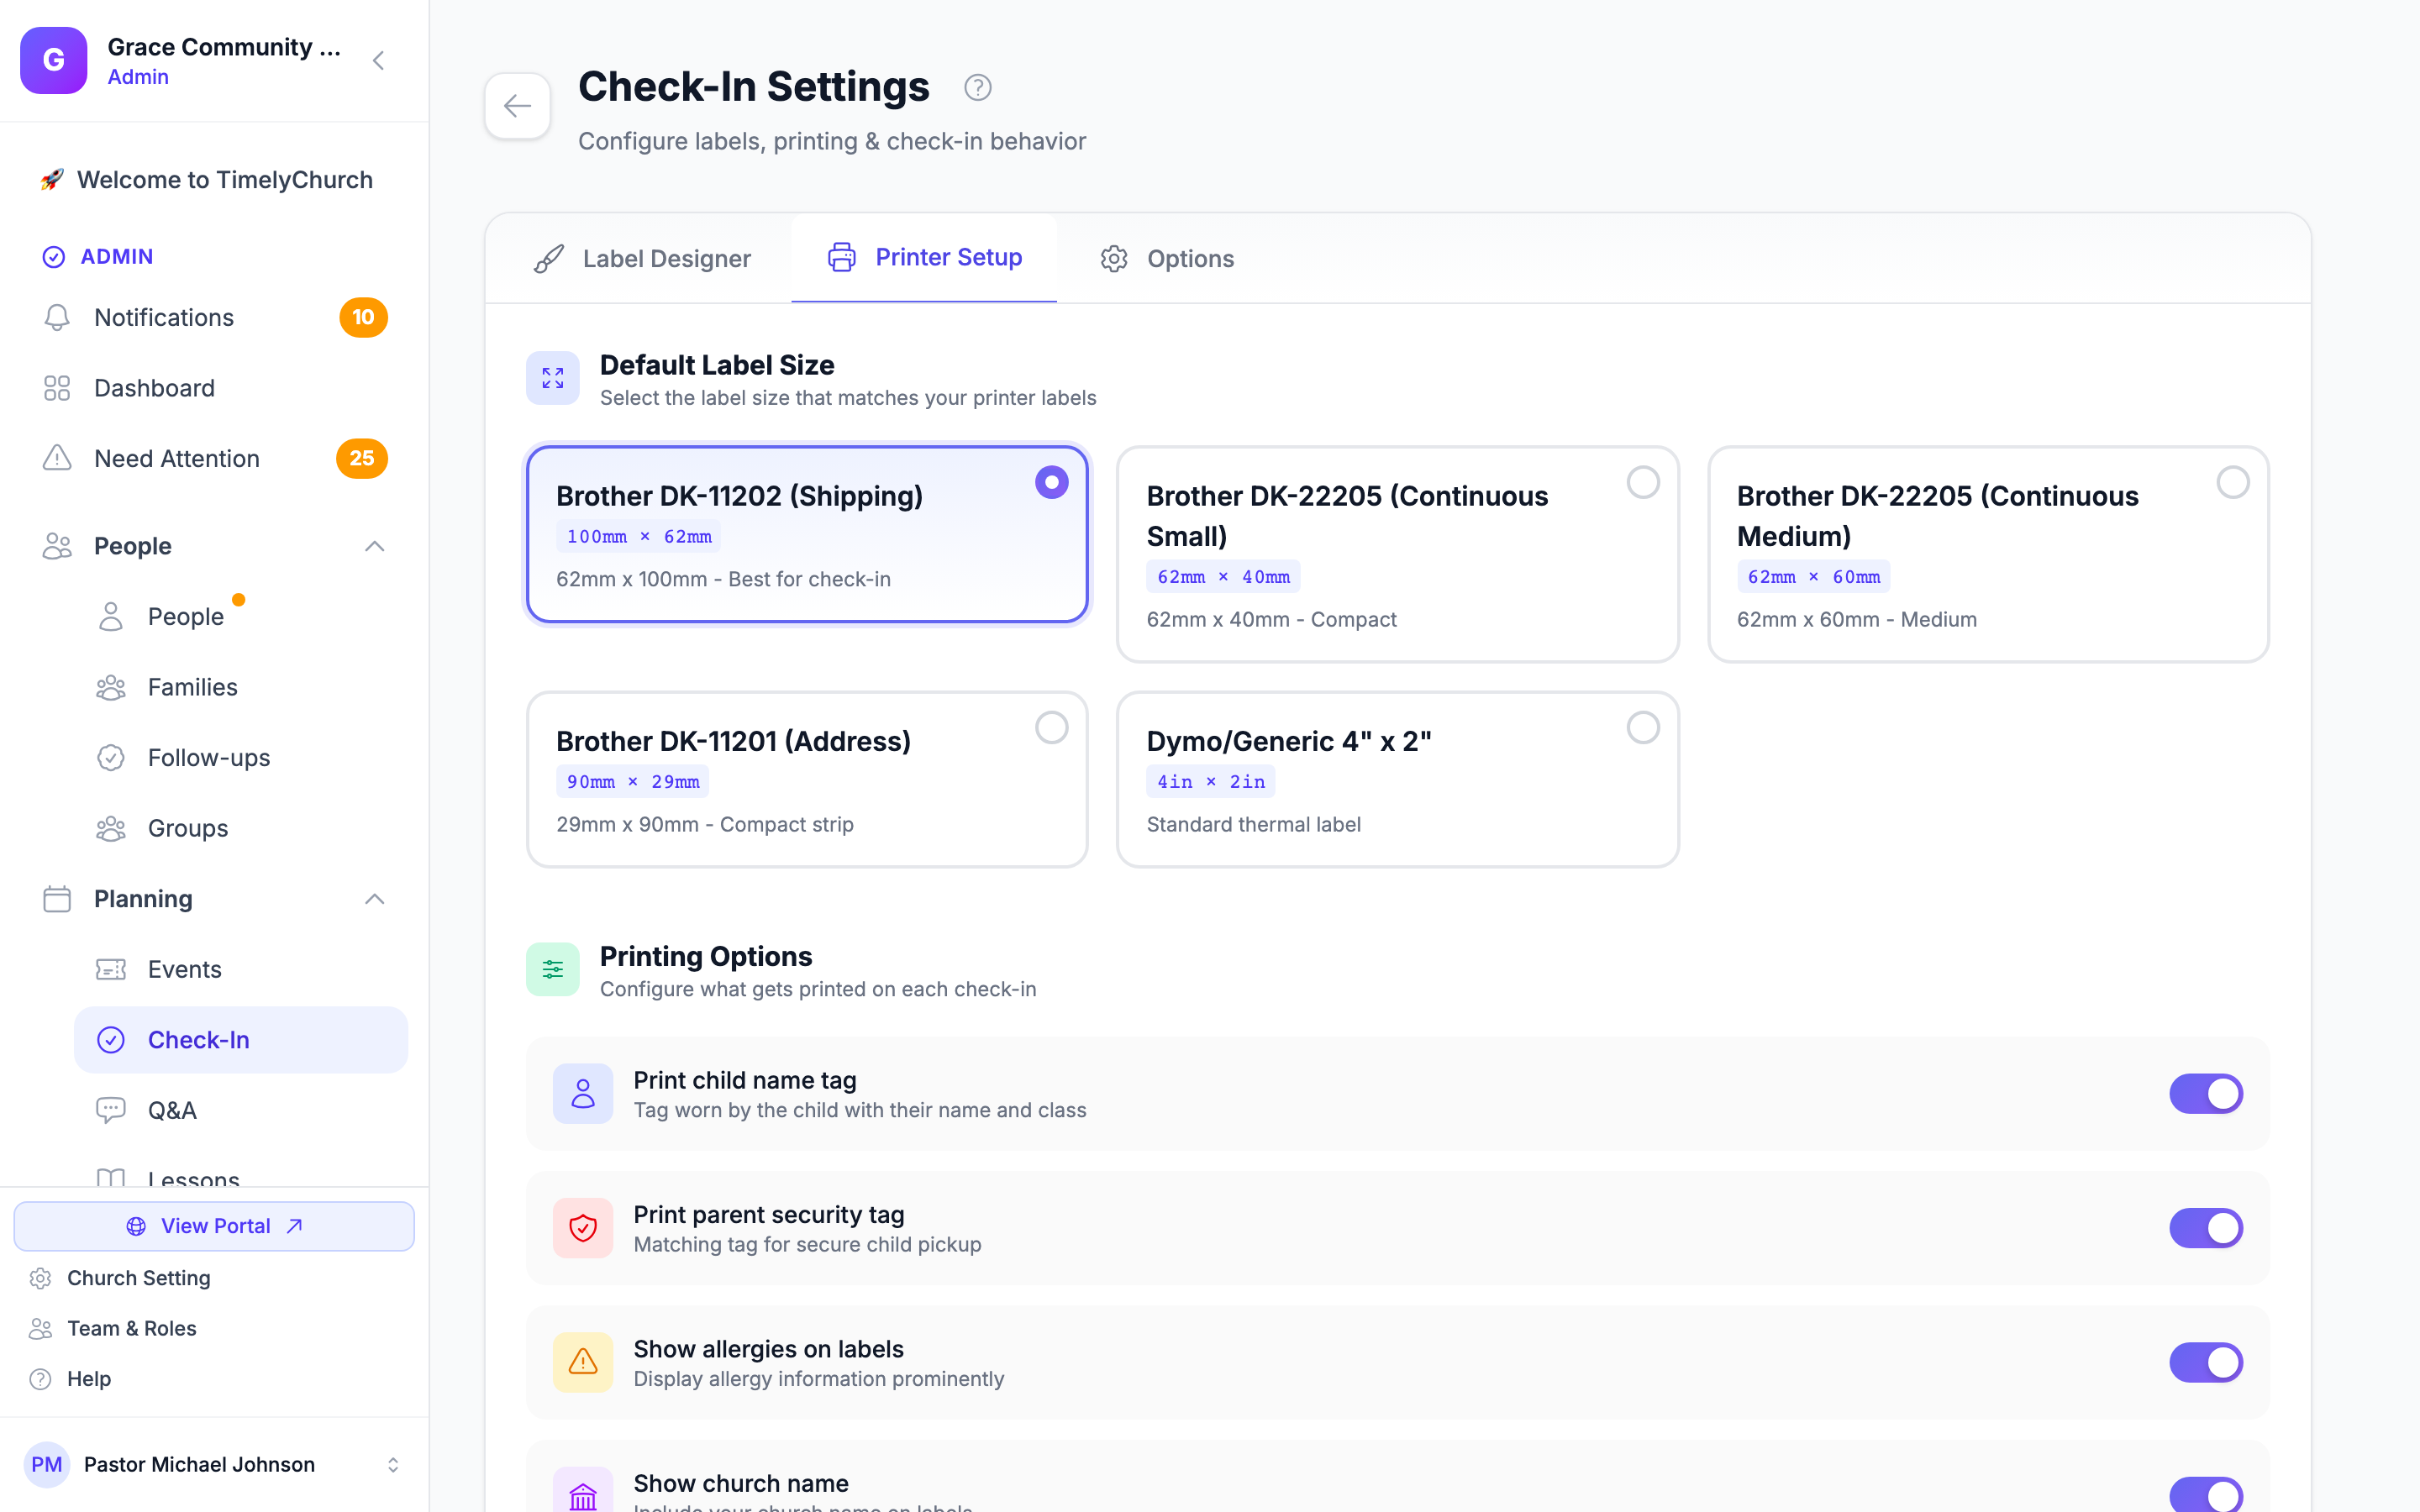The image size is (2420, 1512).
Task: Choose Brother DK-11201 (Address) label card
Action: tap(807, 780)
